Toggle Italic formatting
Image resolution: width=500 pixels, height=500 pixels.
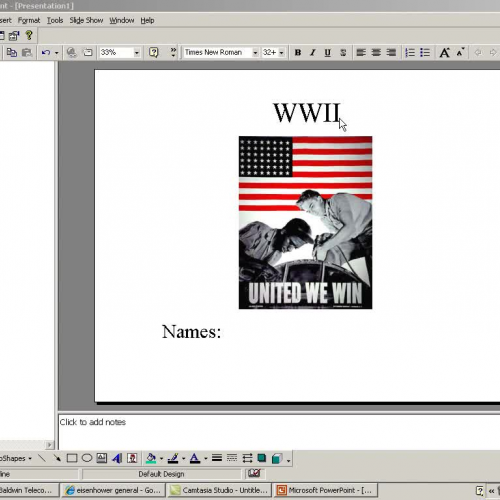click(x=313, y=53)
